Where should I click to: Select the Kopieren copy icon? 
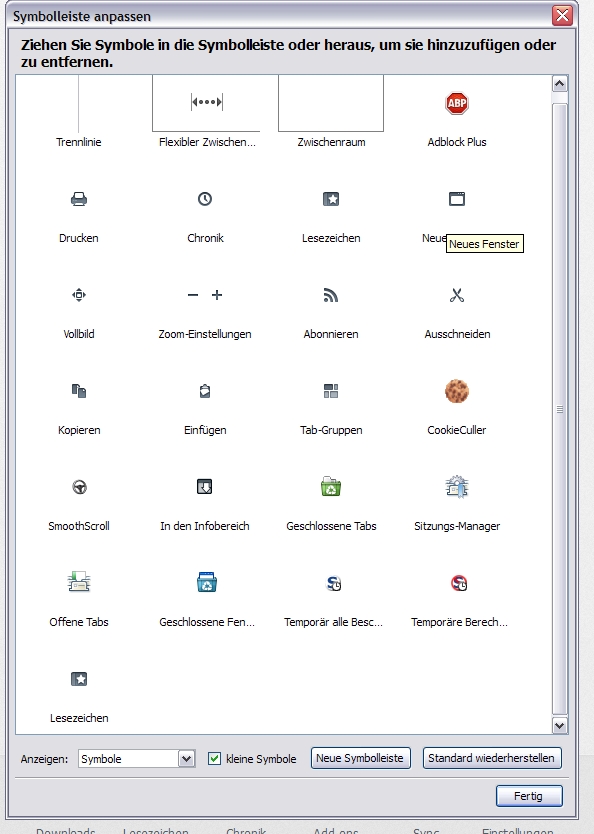(79, 391)
